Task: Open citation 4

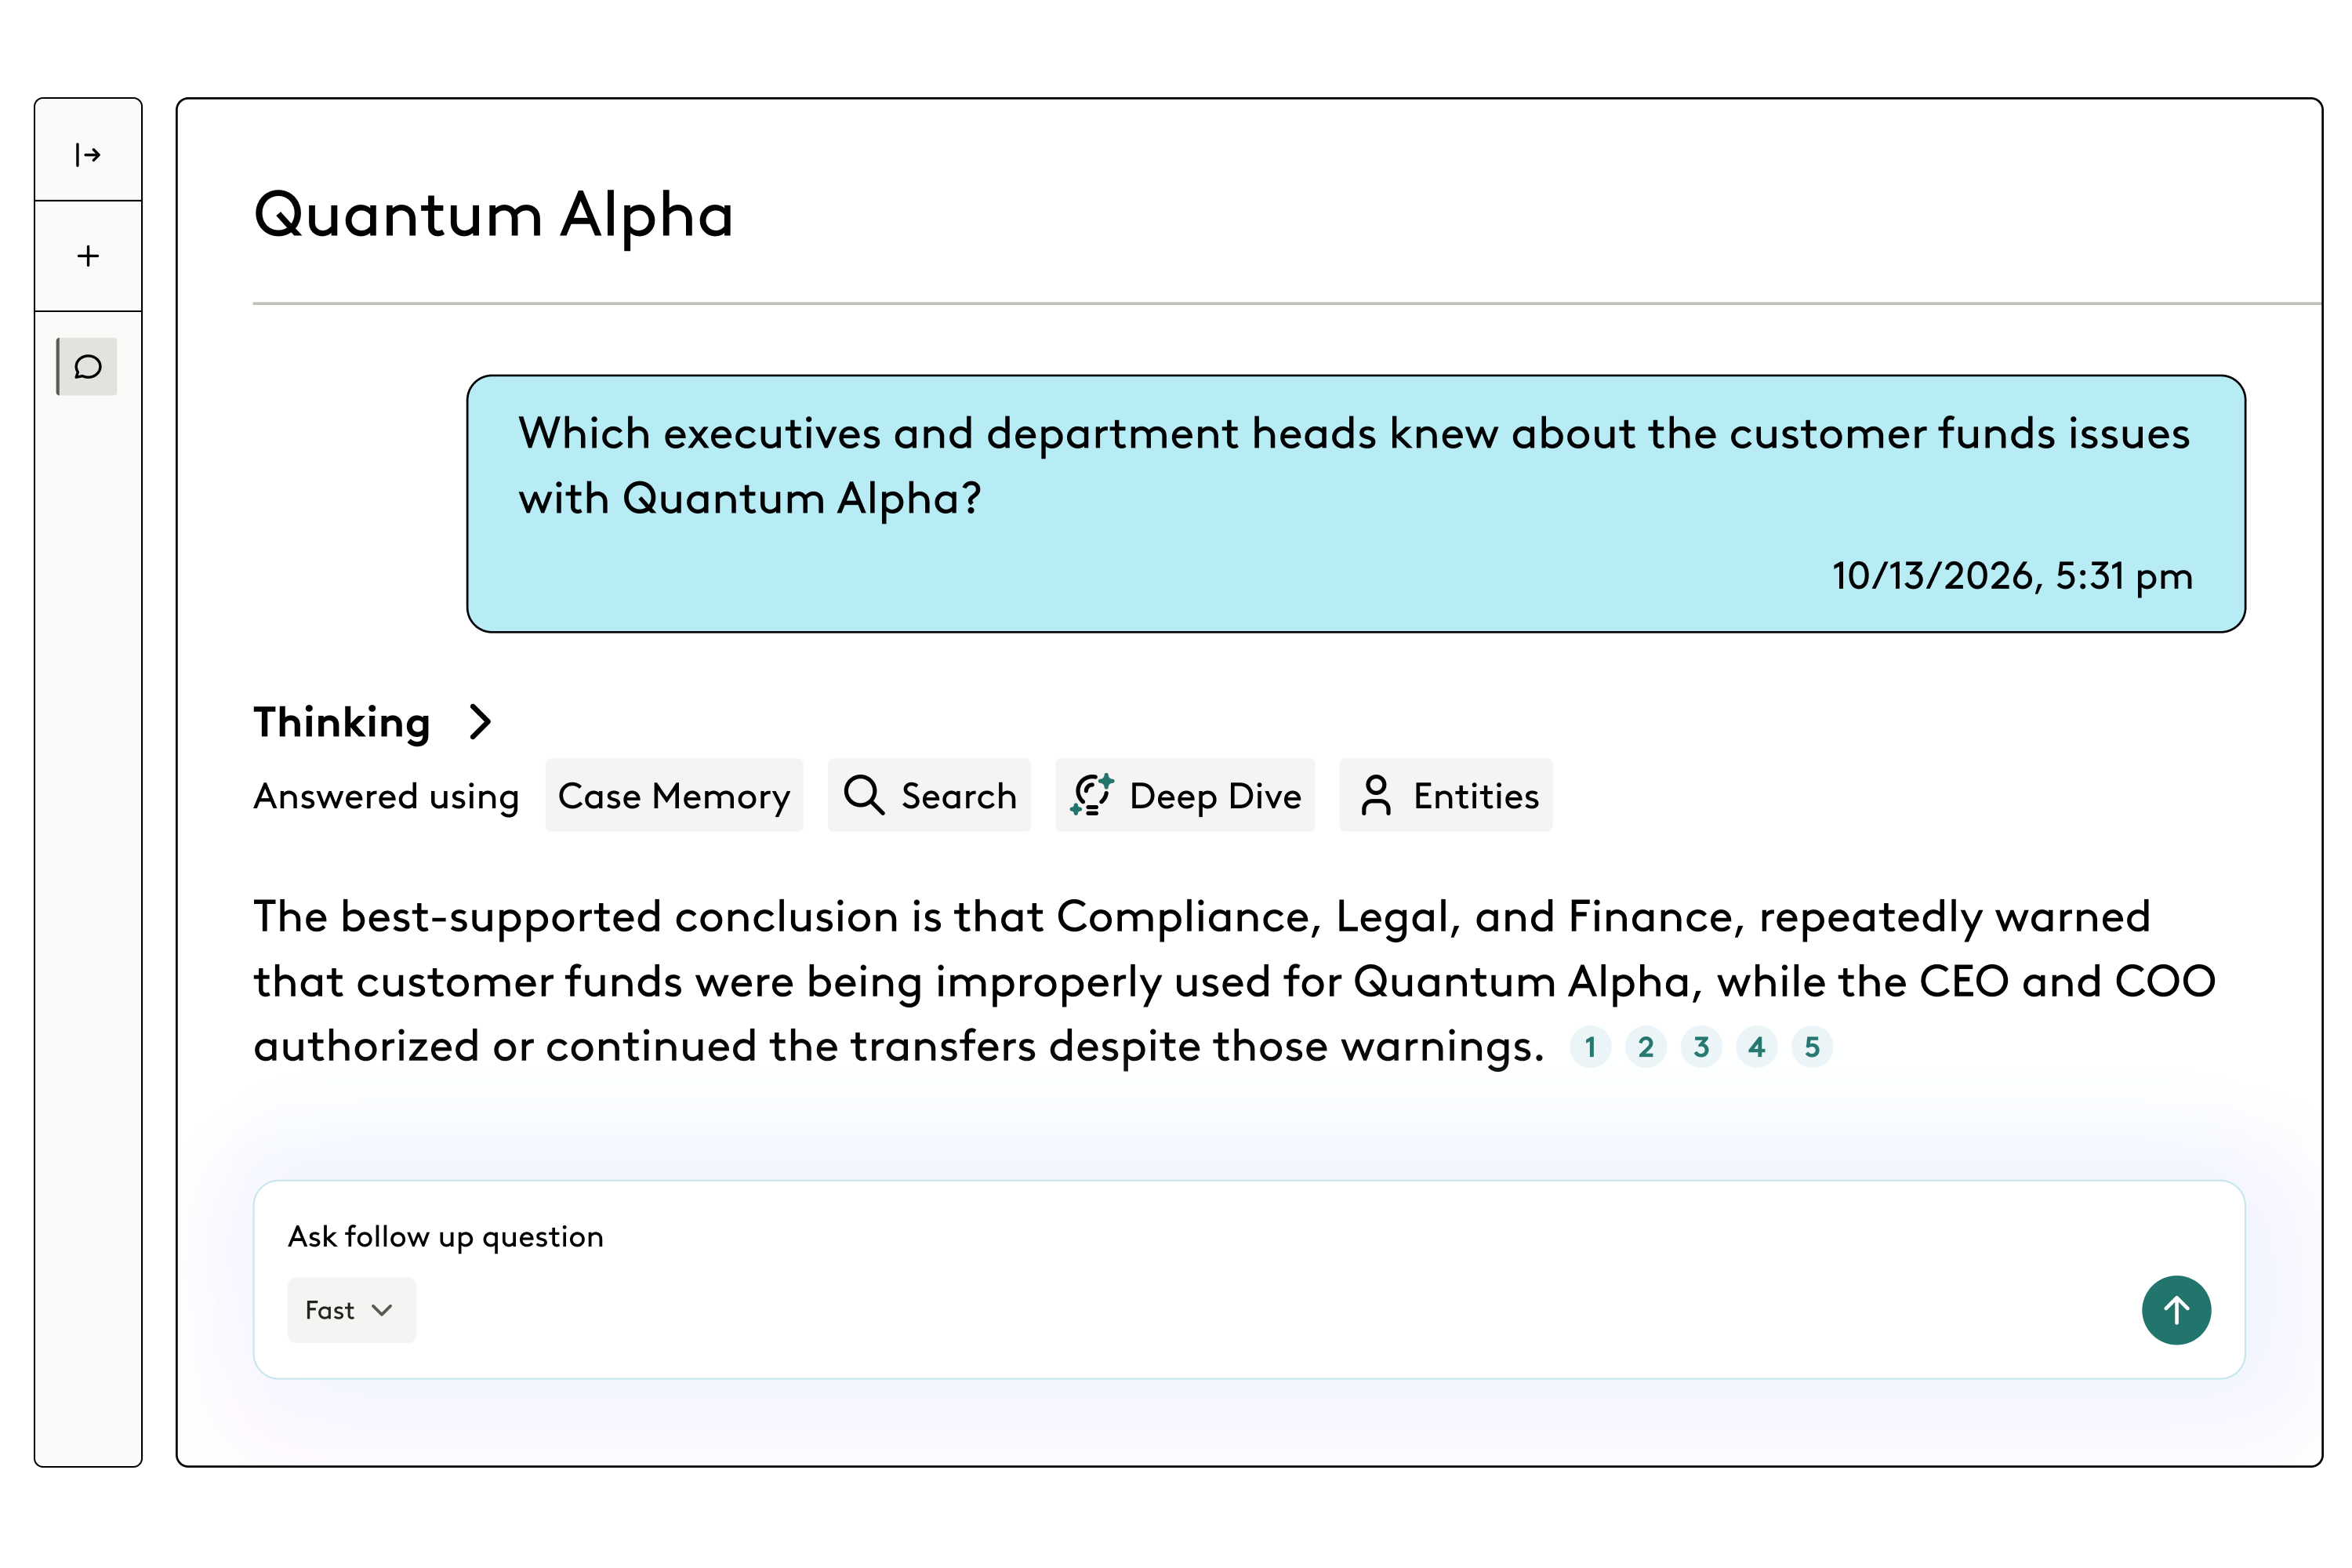Action: (x=1757, y=1047)
